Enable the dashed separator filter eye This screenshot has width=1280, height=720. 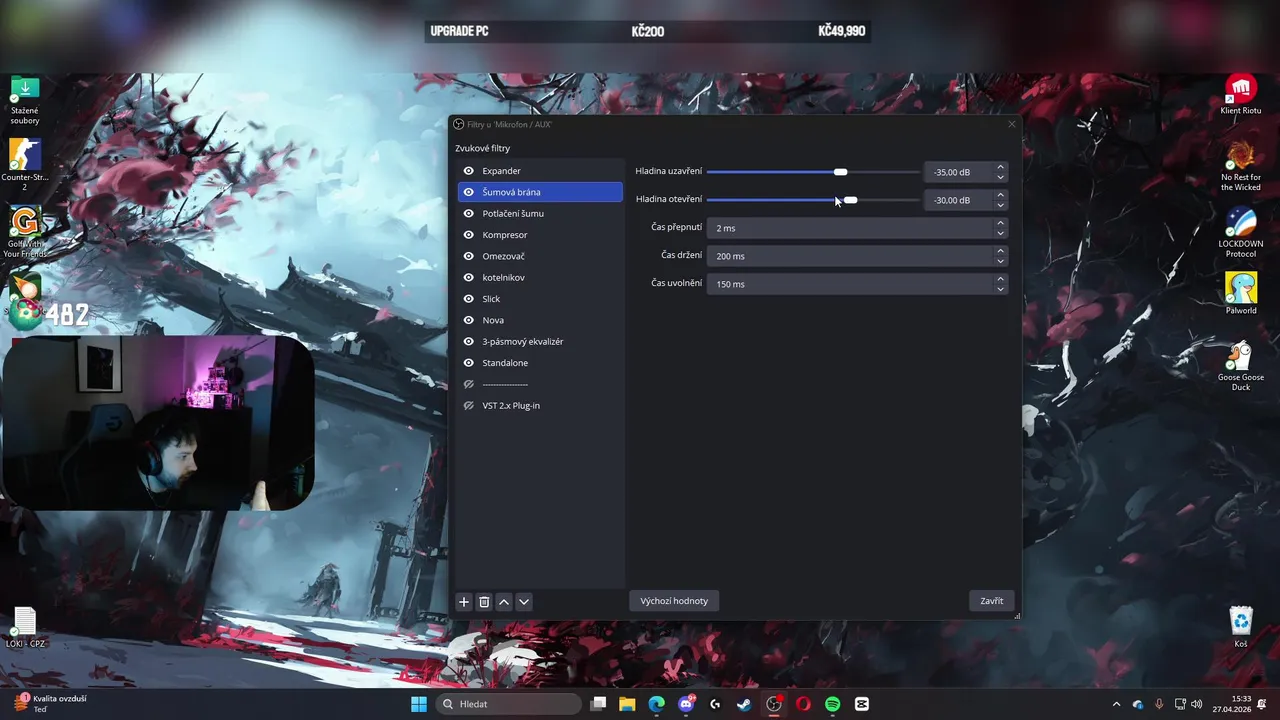468,384
